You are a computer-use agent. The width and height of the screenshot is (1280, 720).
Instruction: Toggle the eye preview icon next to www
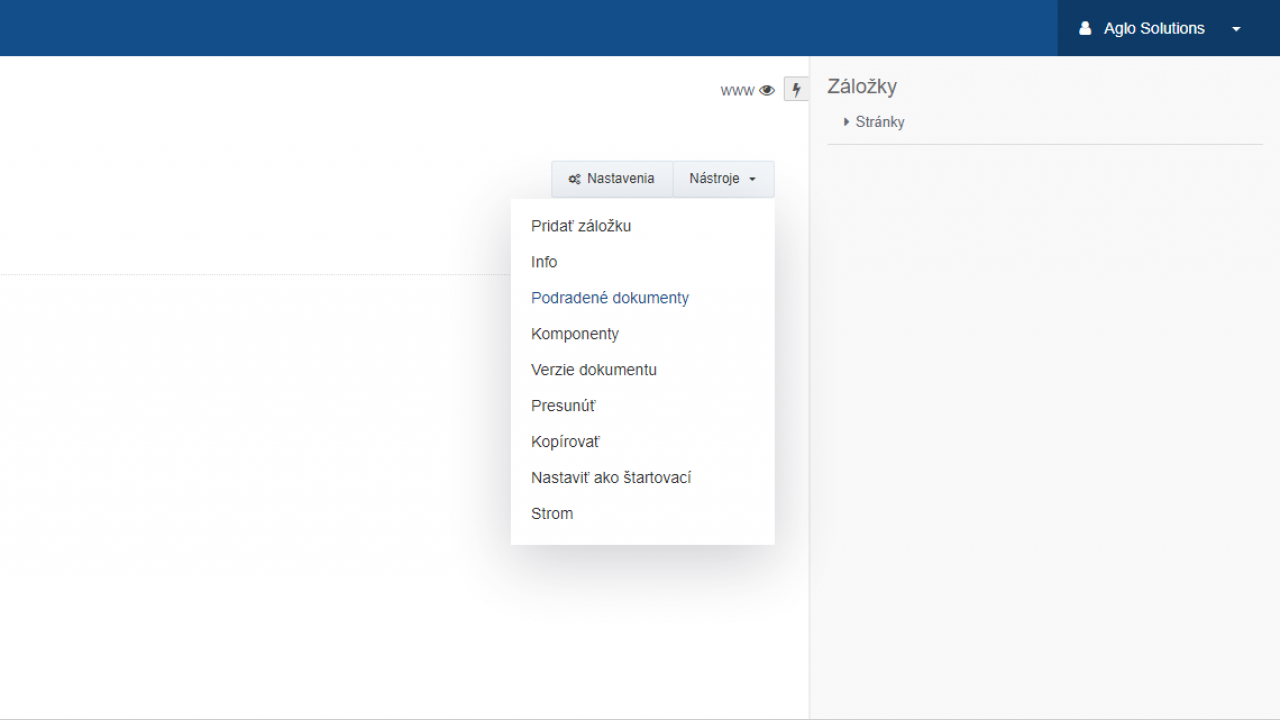767,90
